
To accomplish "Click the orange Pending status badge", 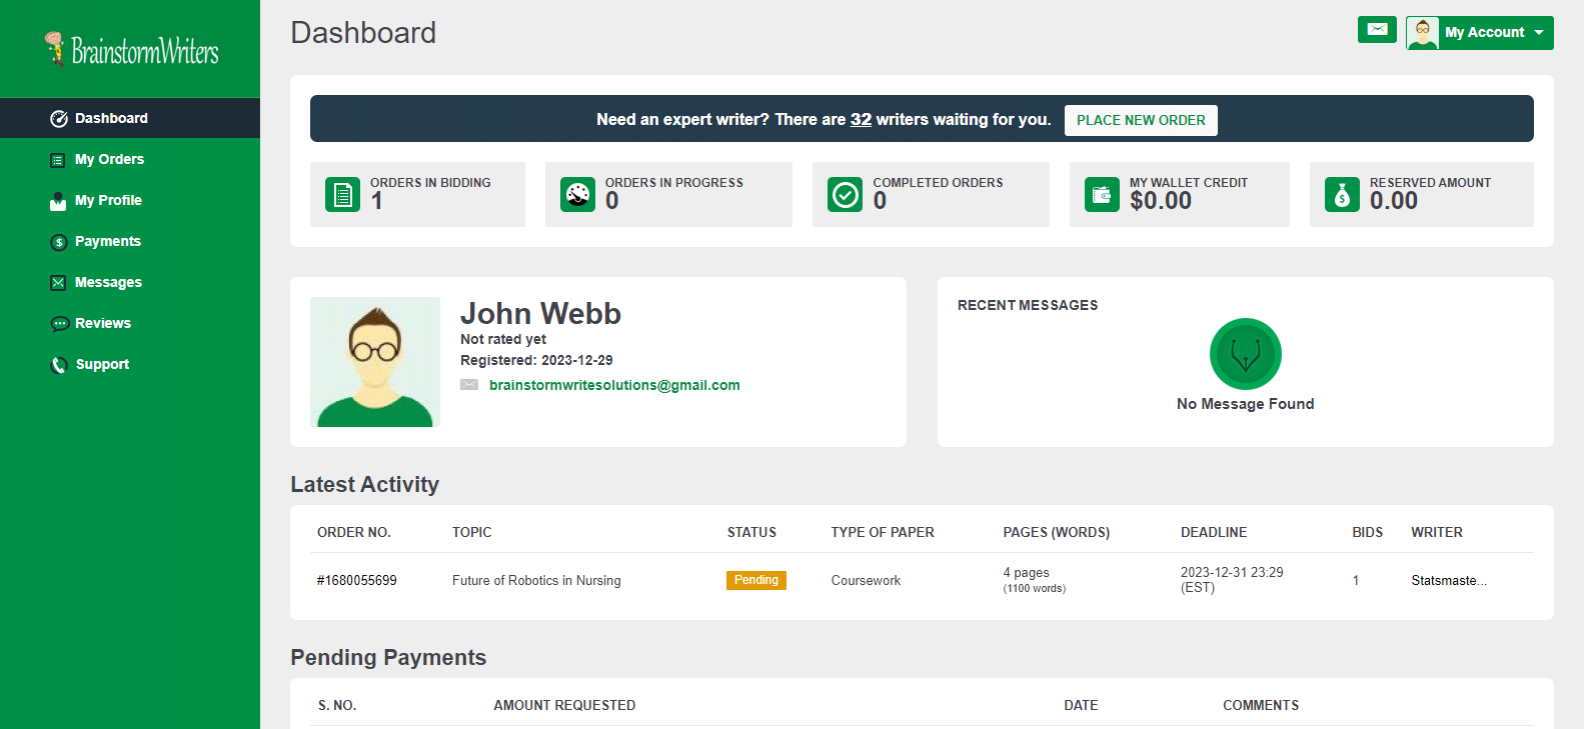I will (756, 580).
